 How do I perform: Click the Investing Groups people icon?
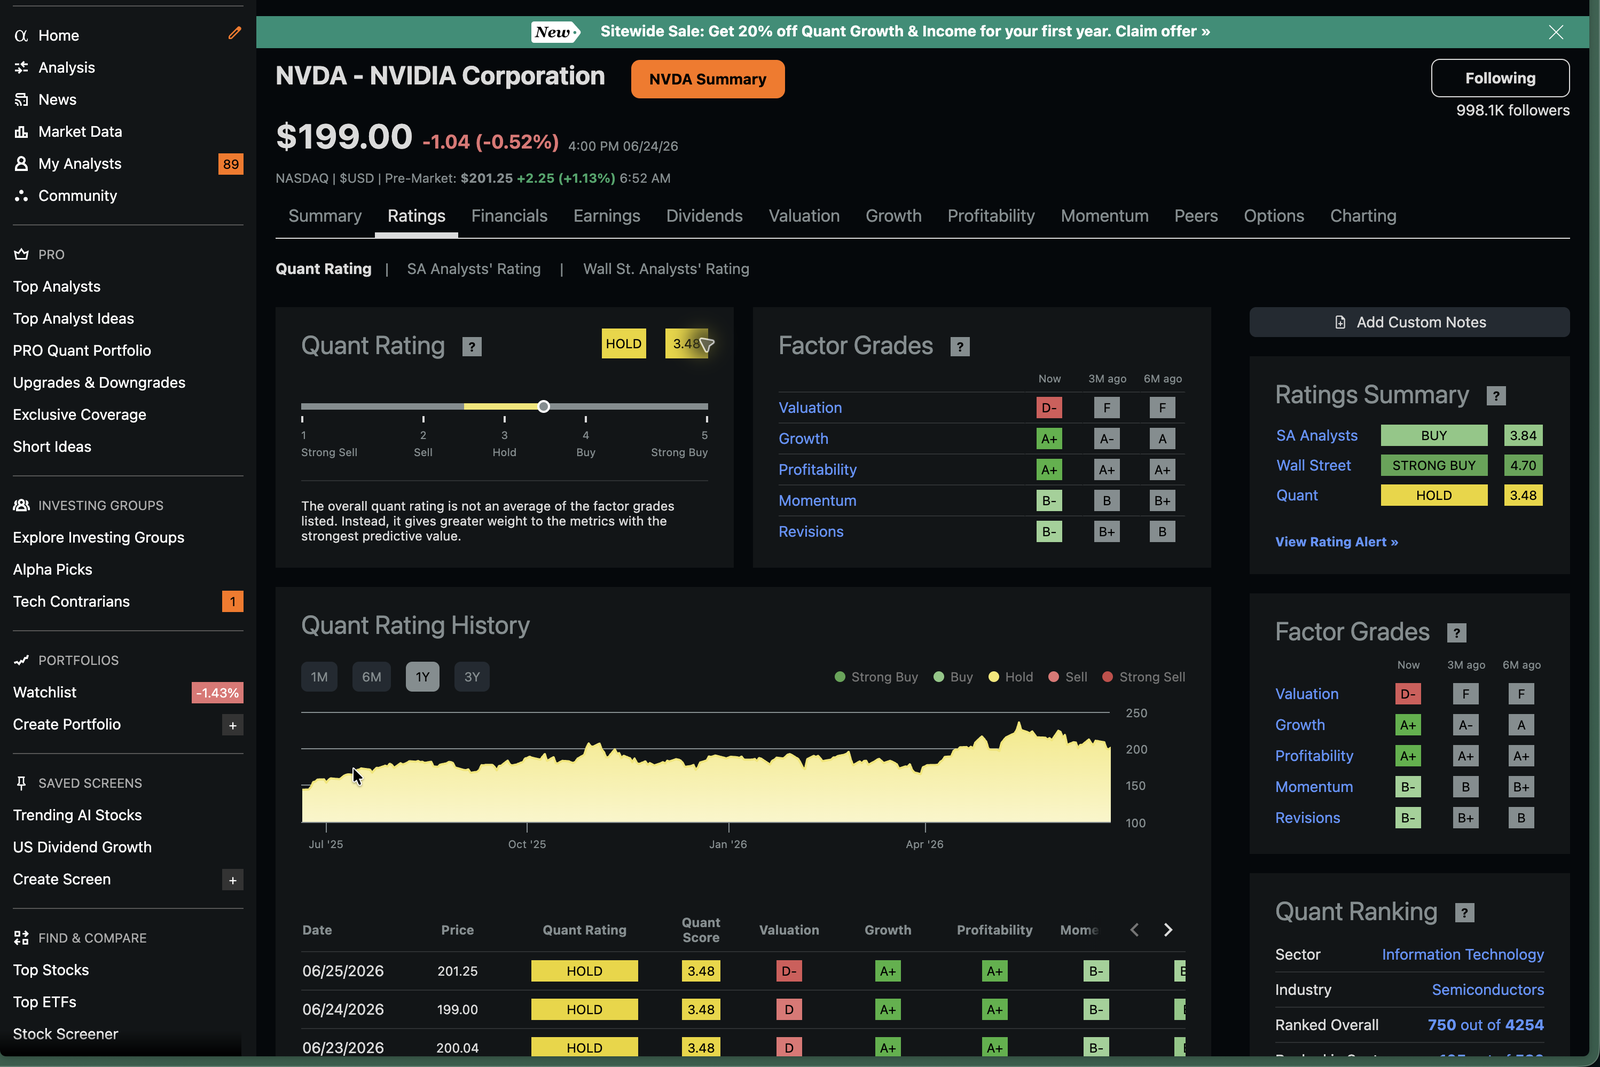point(21,505)
